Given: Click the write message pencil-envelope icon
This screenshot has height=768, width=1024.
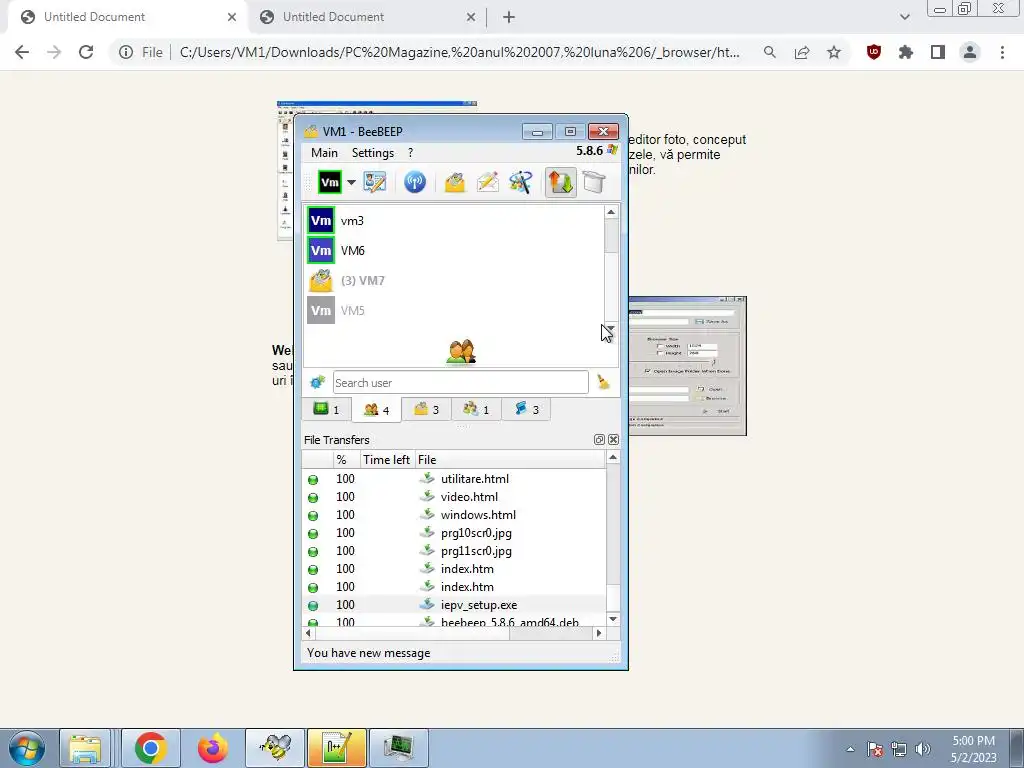Looking at the screenshot, I should [x=488, y=182].
